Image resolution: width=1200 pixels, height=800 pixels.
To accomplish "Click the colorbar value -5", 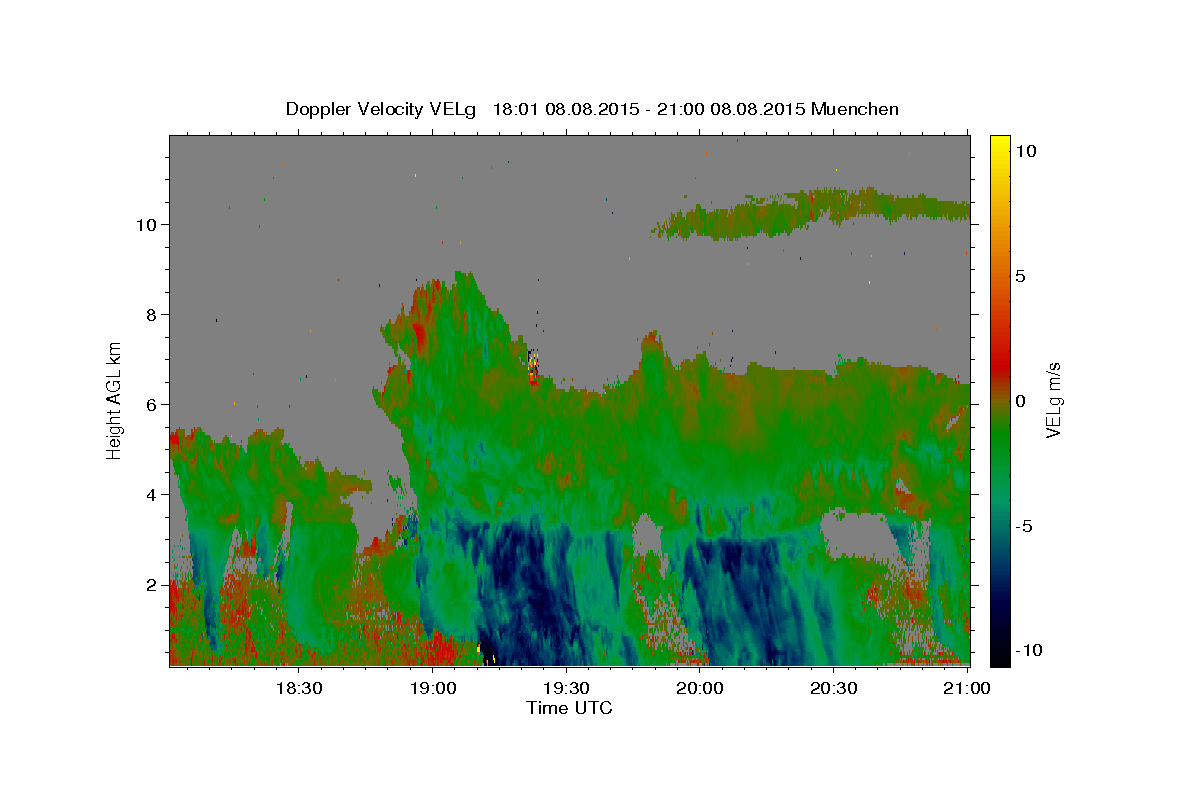I will pos(1025,526).
